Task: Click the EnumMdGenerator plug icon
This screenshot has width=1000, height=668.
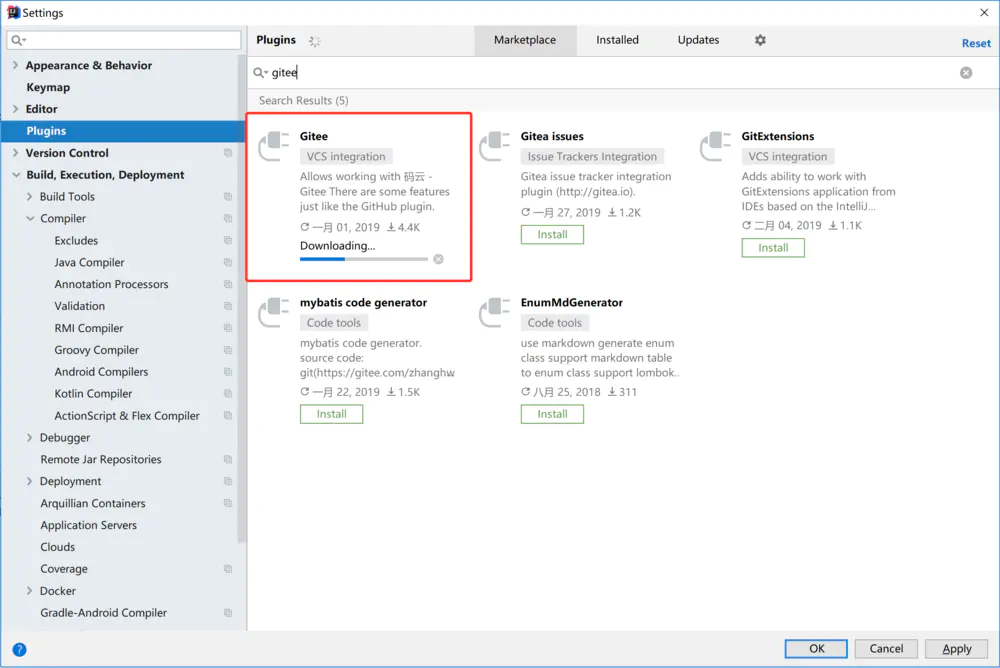Action: [494, 312]
